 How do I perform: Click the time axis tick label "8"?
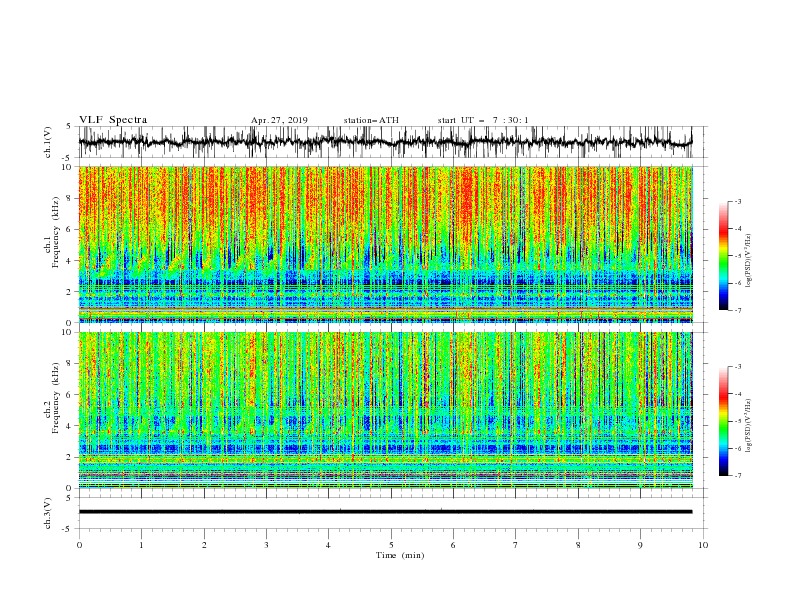(578, 545)
